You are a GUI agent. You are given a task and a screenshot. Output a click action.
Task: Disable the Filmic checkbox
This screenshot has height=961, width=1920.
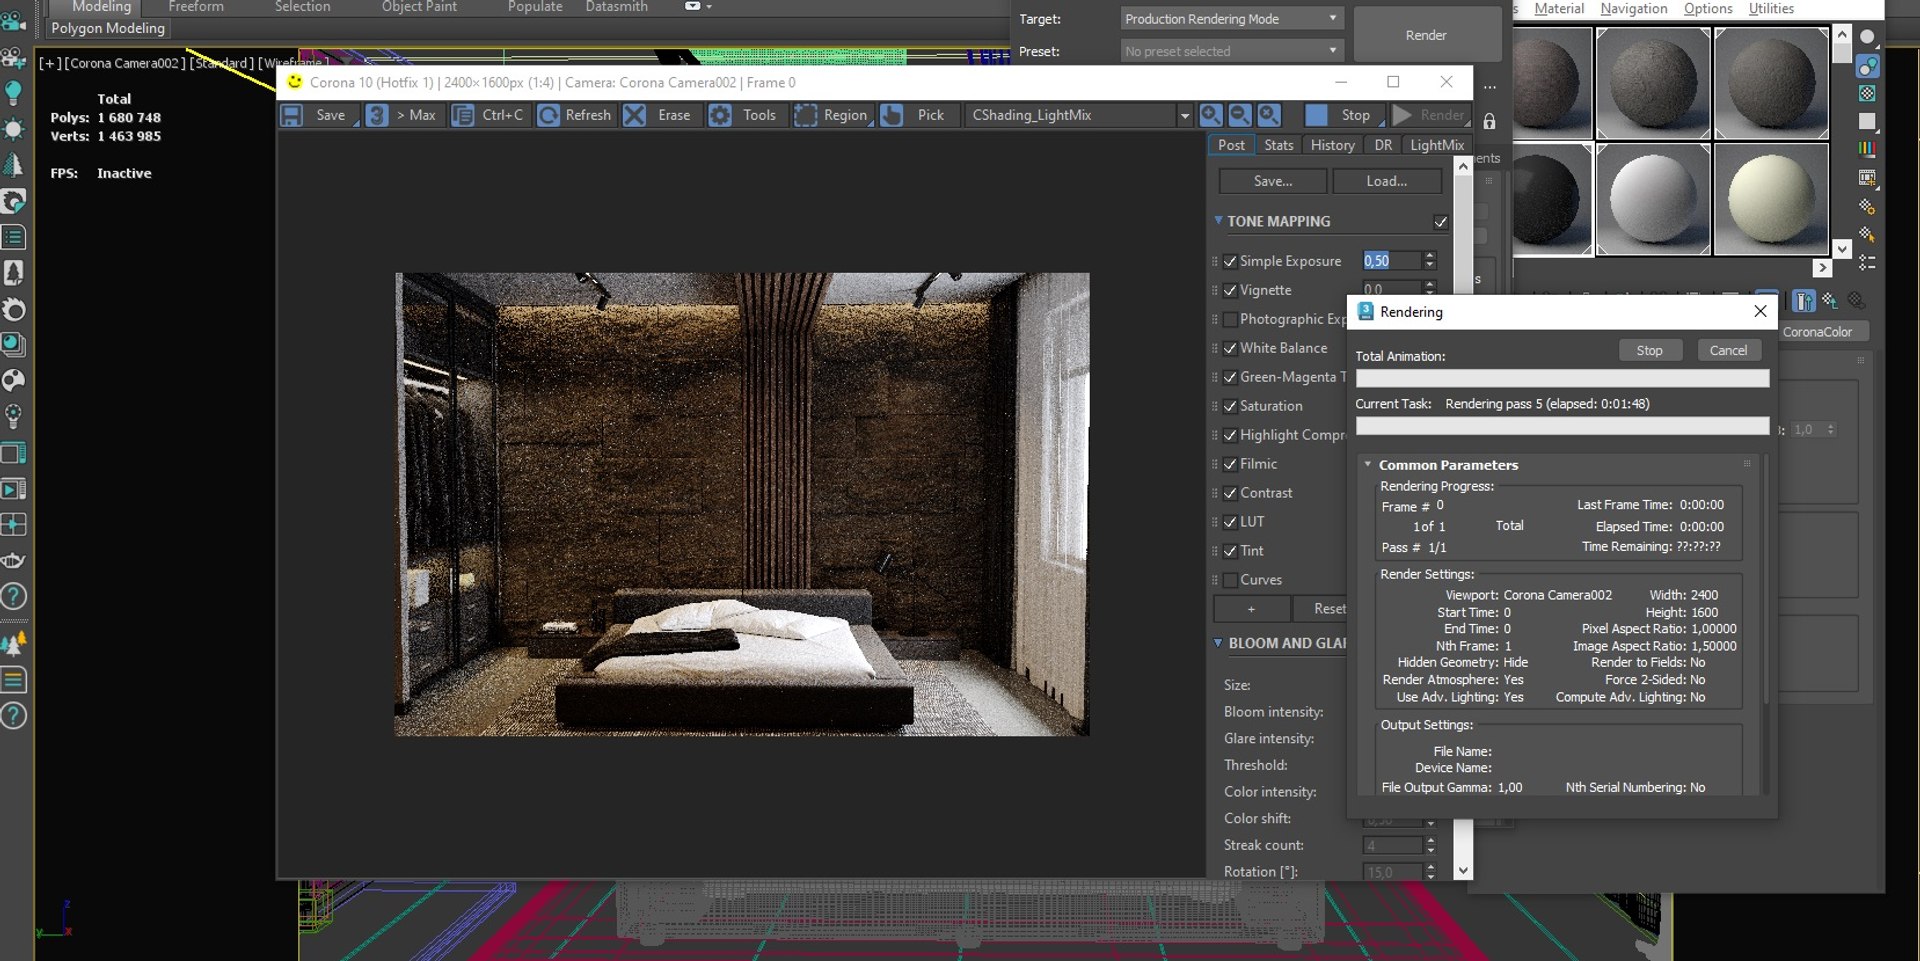coord(1230,464)
